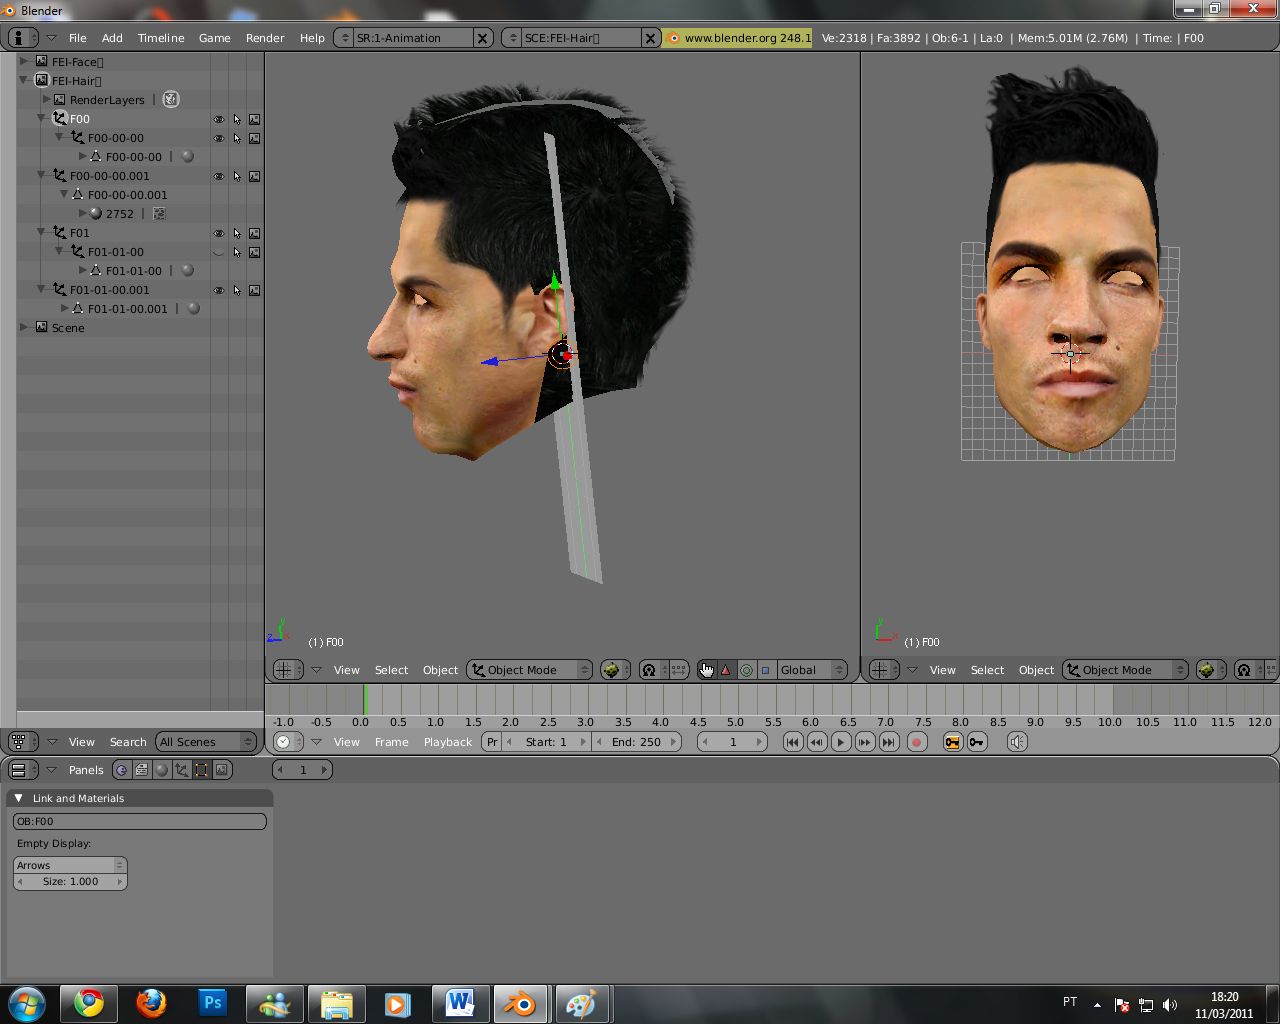The width and height of the screenshot is (1280, 1024).
Task: Open the Shading context sphere icon
Action: 162,770
